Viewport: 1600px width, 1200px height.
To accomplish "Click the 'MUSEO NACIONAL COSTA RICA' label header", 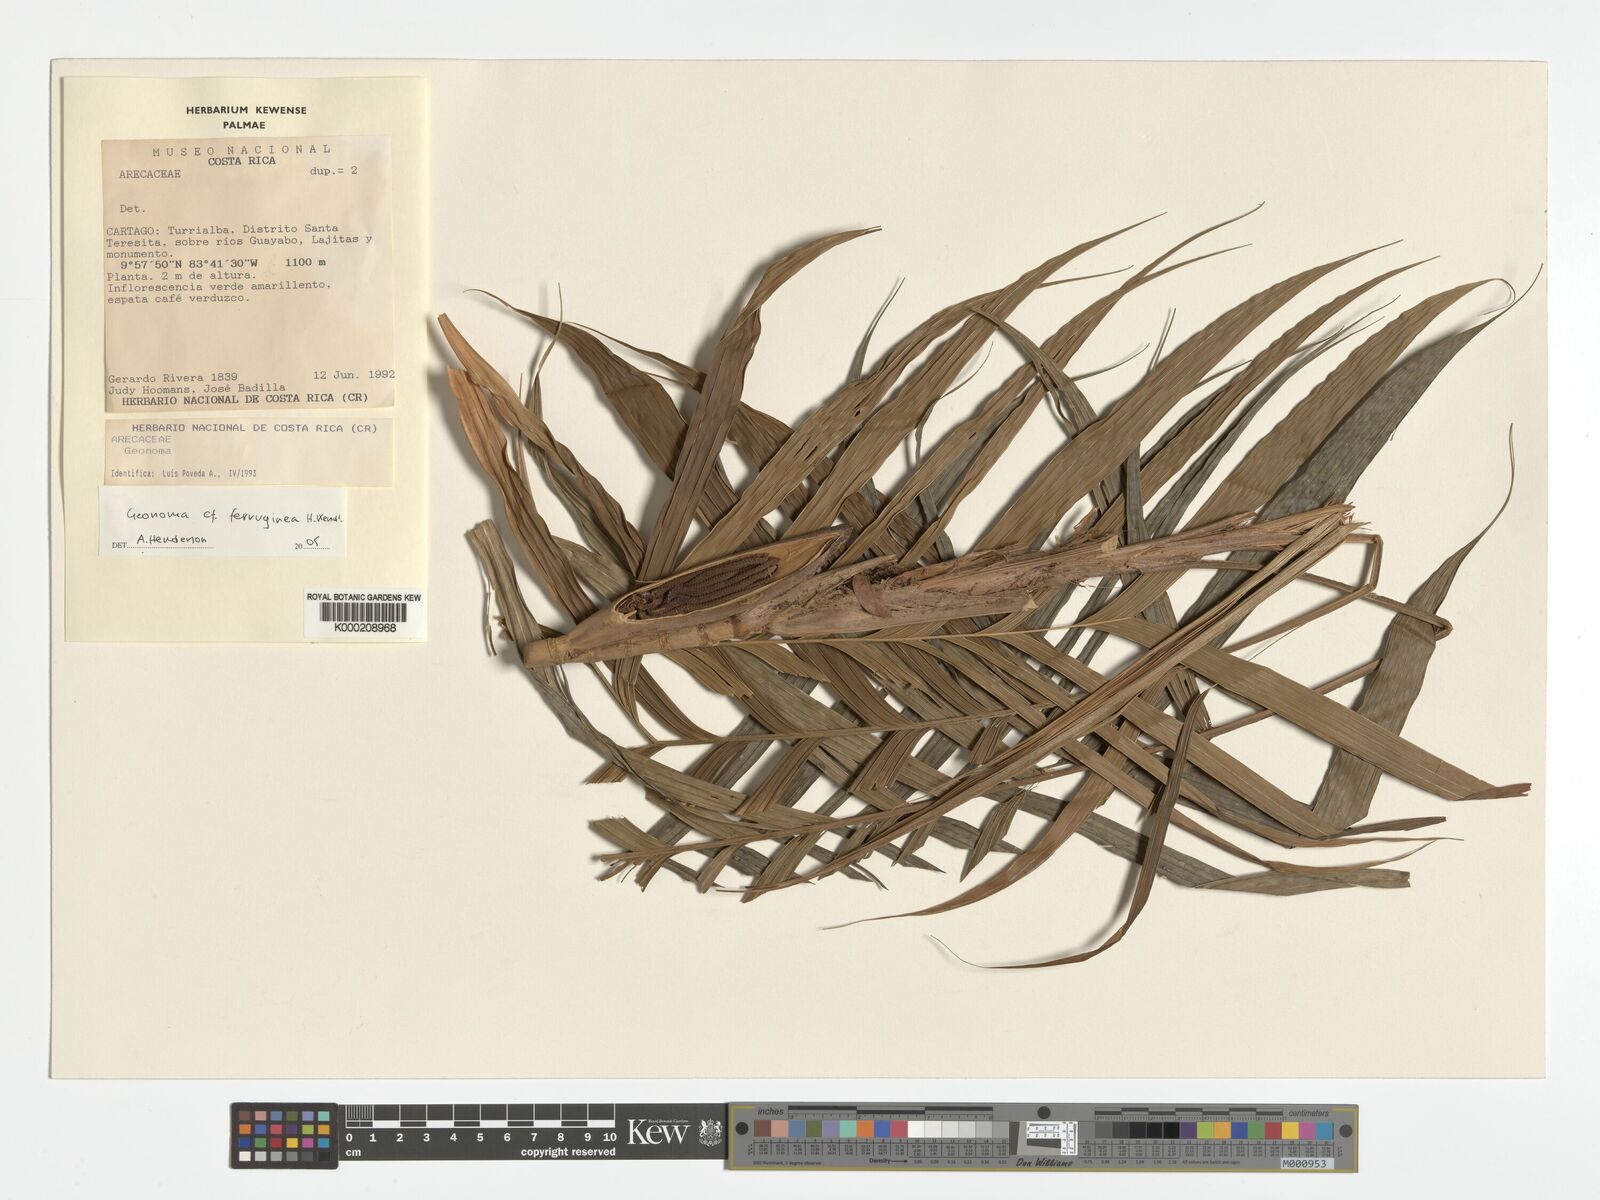I will [x=241, y=155].
